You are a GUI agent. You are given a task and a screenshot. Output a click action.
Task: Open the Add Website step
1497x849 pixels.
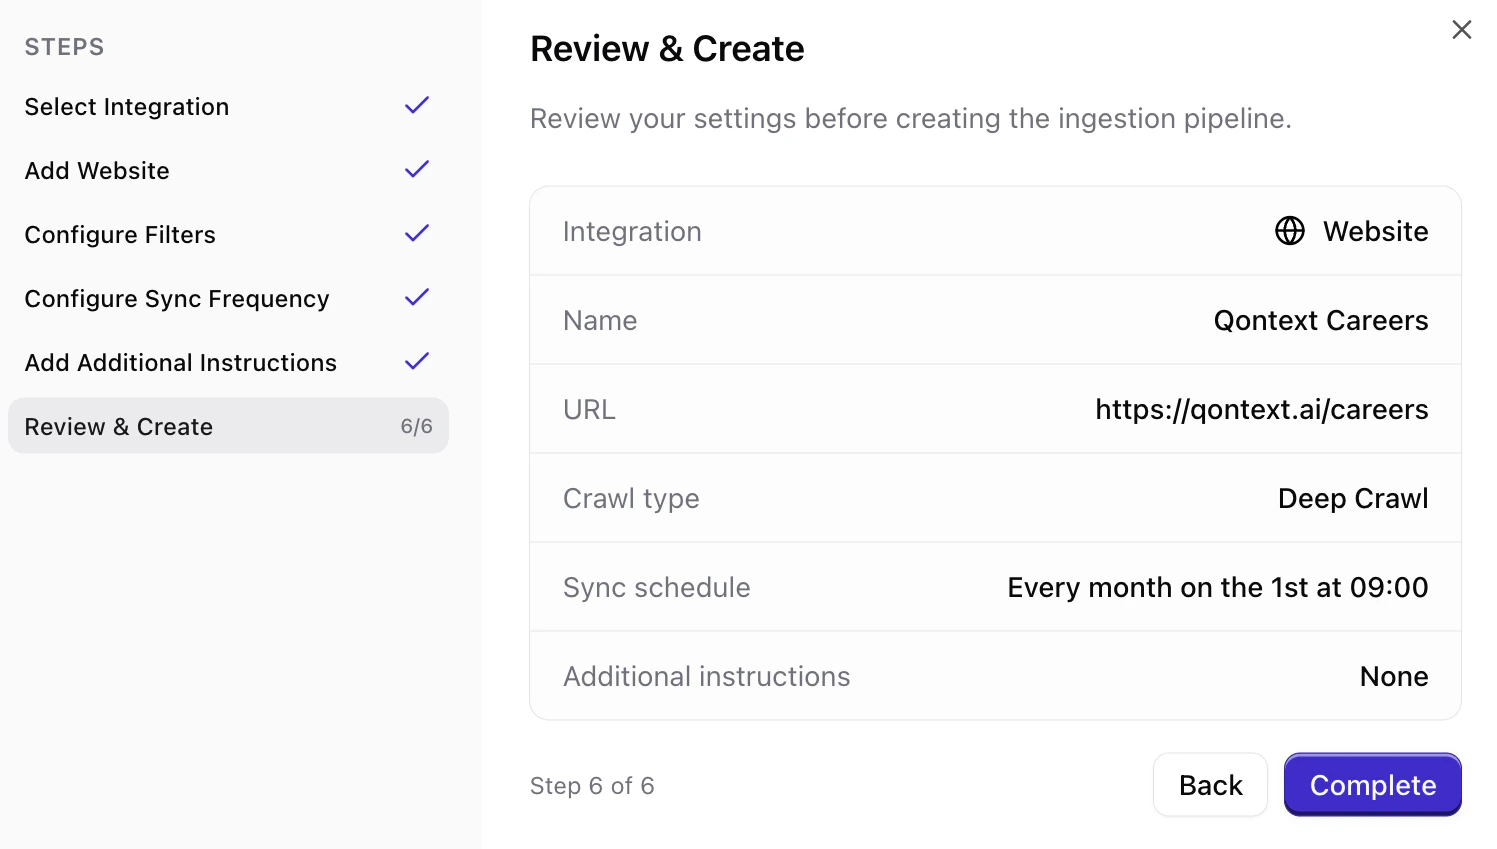coord(96,171)
